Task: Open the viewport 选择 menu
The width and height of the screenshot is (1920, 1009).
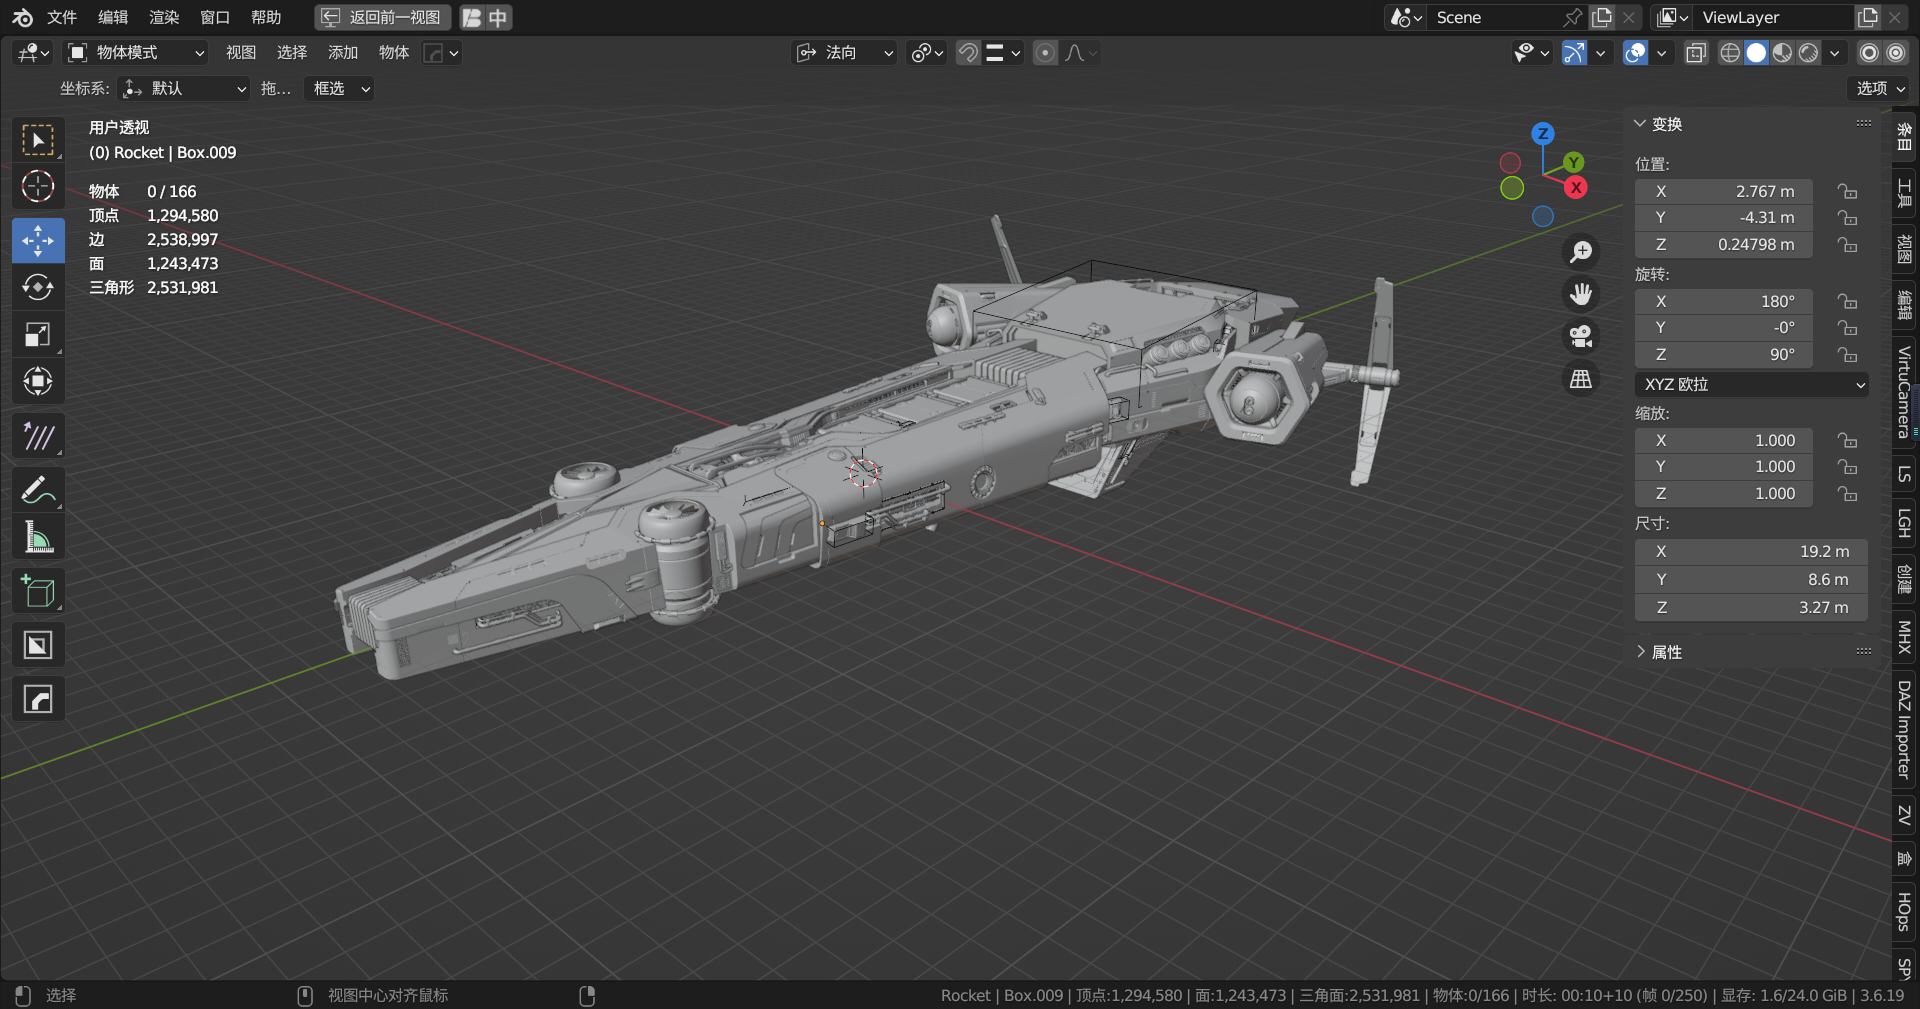Action: coord(292,53)
